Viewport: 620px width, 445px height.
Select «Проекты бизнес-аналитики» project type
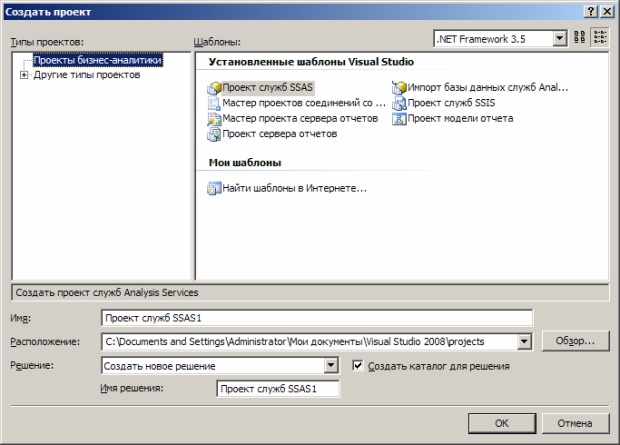click(x=96, y=61)
